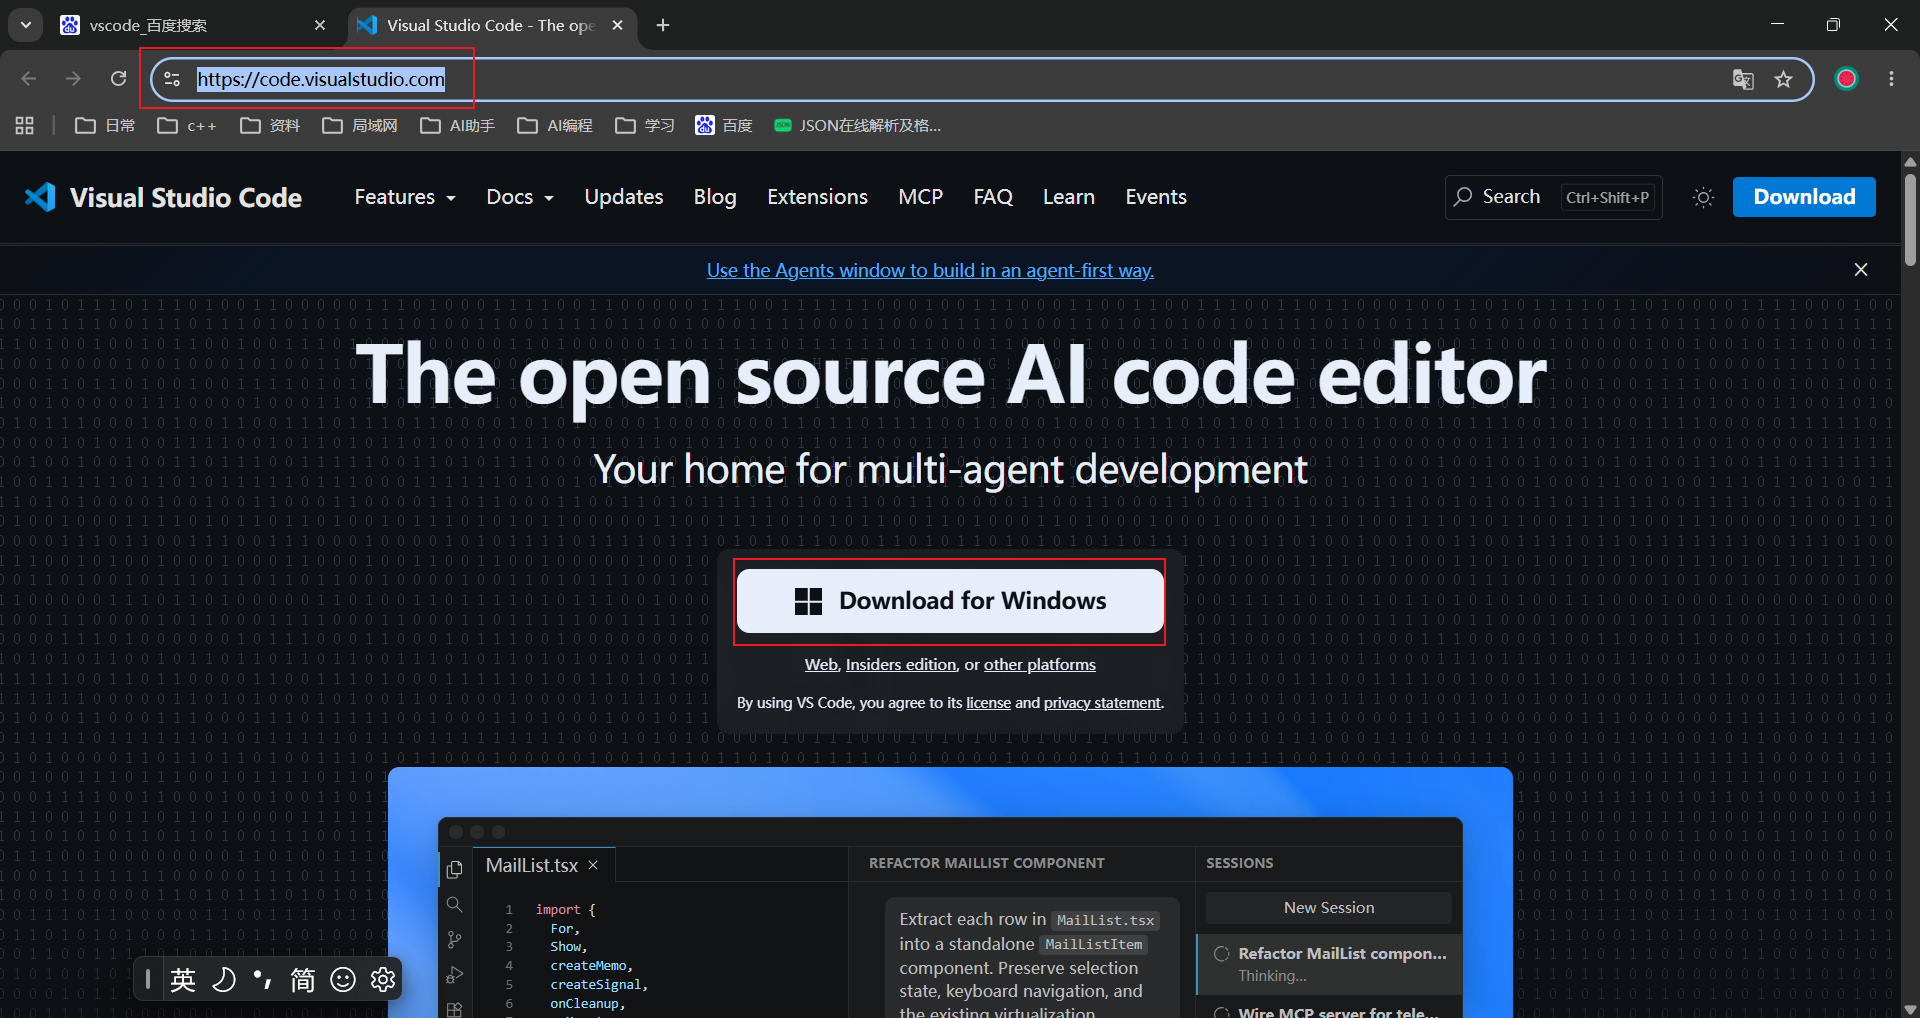Toggle the site light/dark theme sun icon
The image size is (1920, 1018).
point(1703,197)
